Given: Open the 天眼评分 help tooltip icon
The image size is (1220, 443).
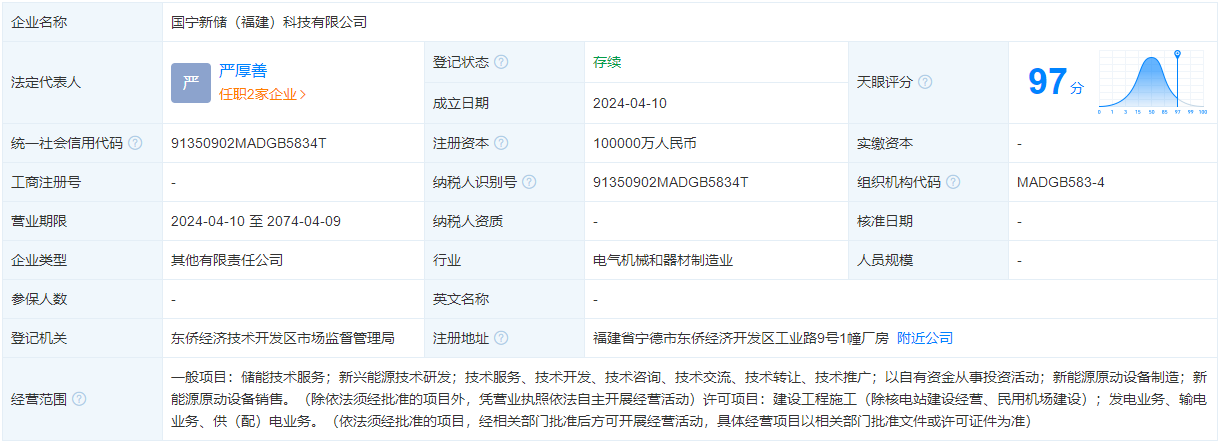Looking at the screenshot, I should pos(925,82).
